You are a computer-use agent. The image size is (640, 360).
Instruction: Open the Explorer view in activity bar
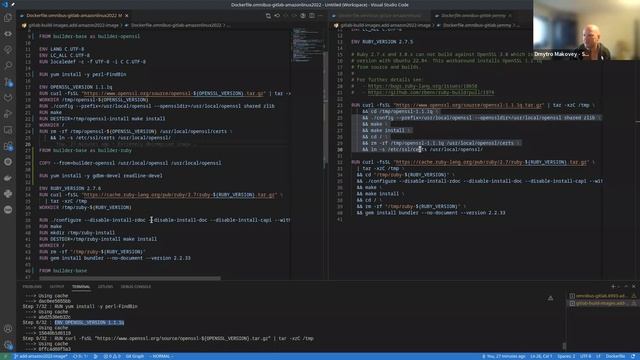coord(8,18)
